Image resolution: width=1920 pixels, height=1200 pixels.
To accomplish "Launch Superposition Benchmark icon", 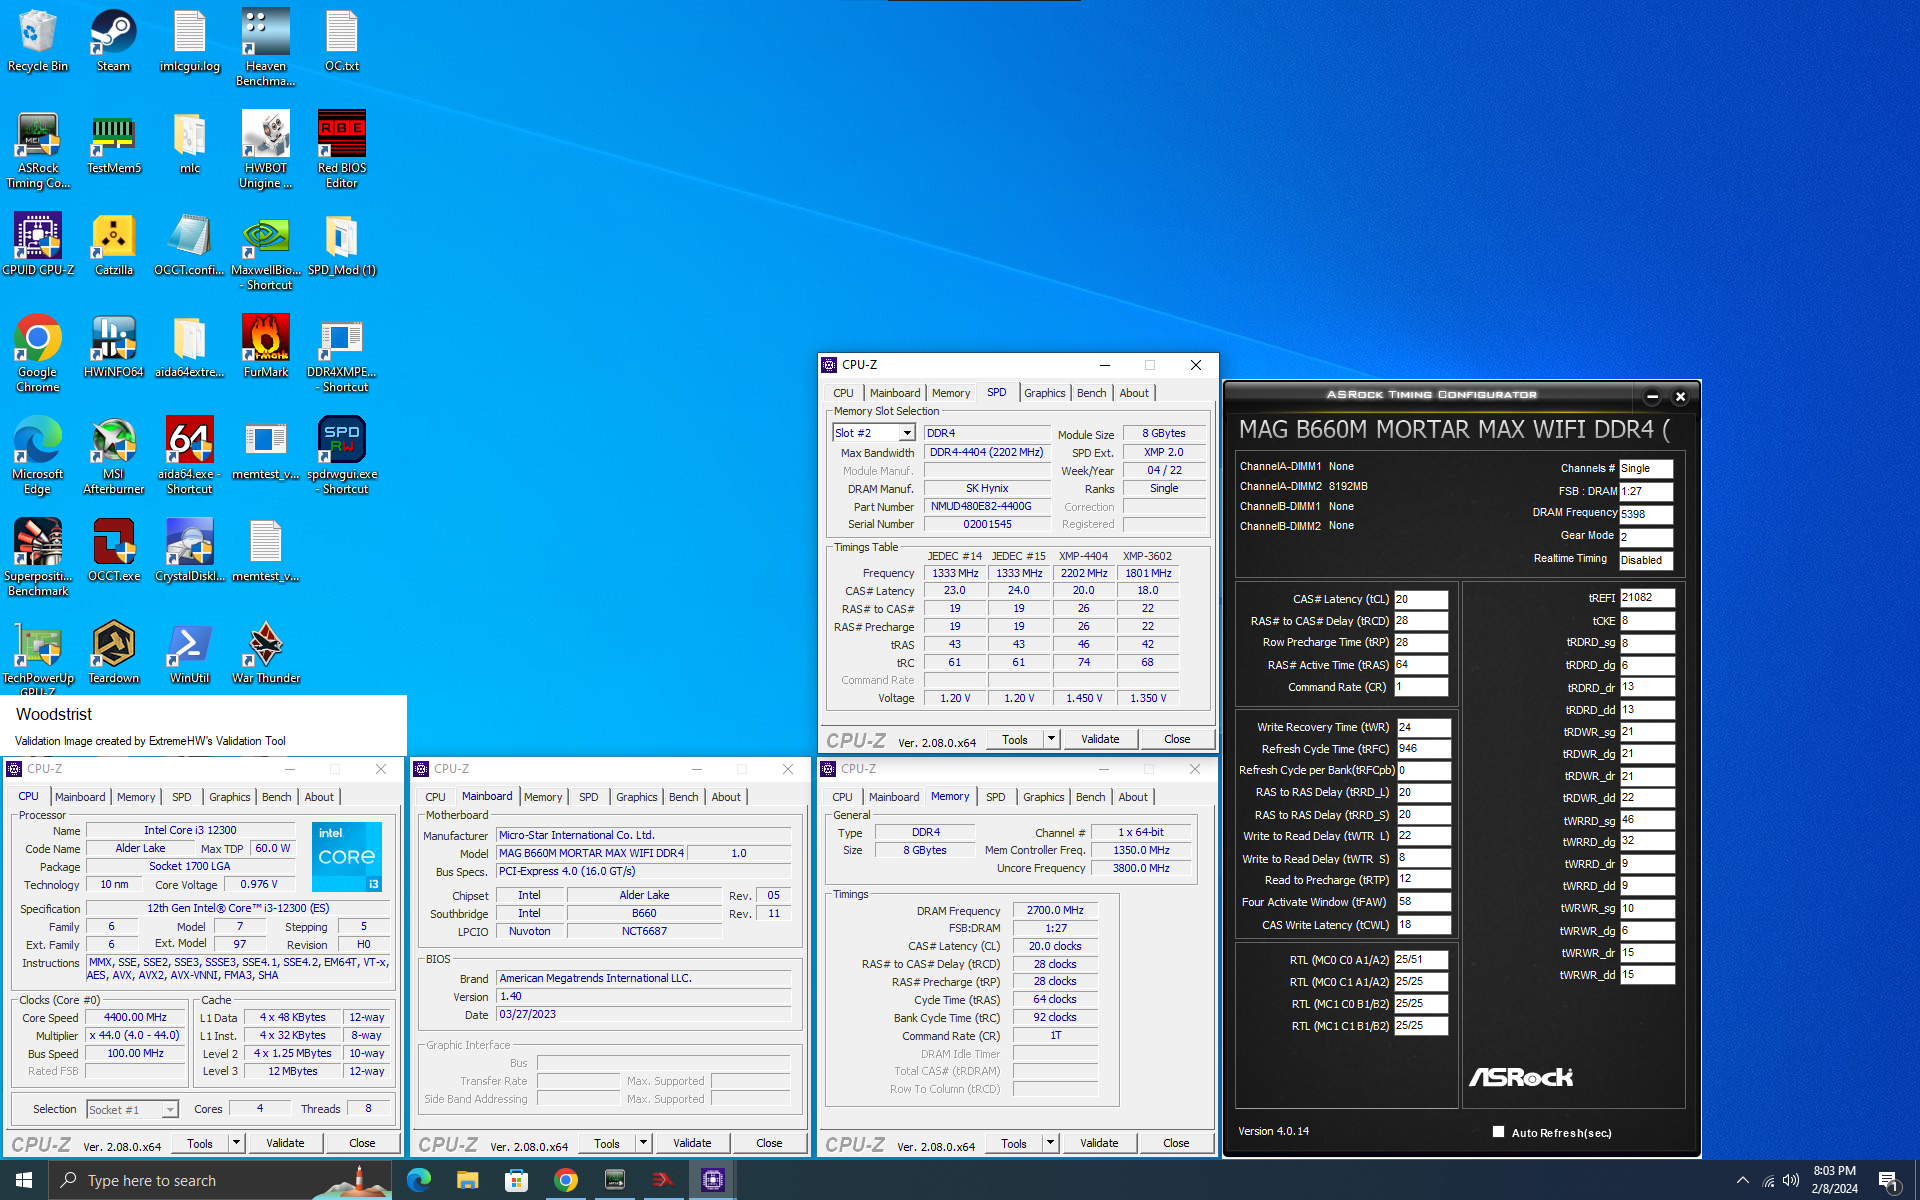I will coord(38,558).
